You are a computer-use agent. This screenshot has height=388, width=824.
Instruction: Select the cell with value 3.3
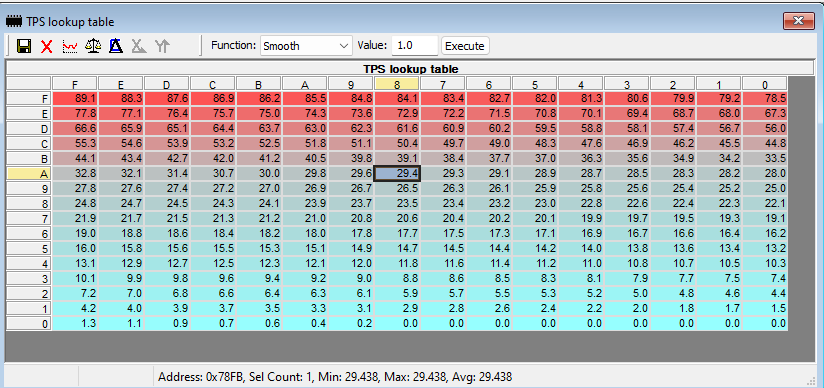point(305,308)
